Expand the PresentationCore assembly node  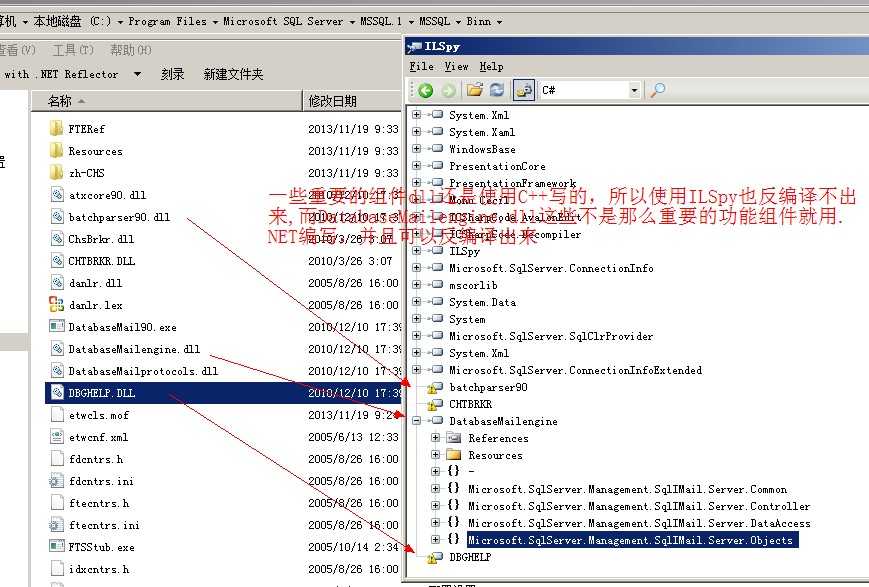pyautogui.click(x=417, y=166)
